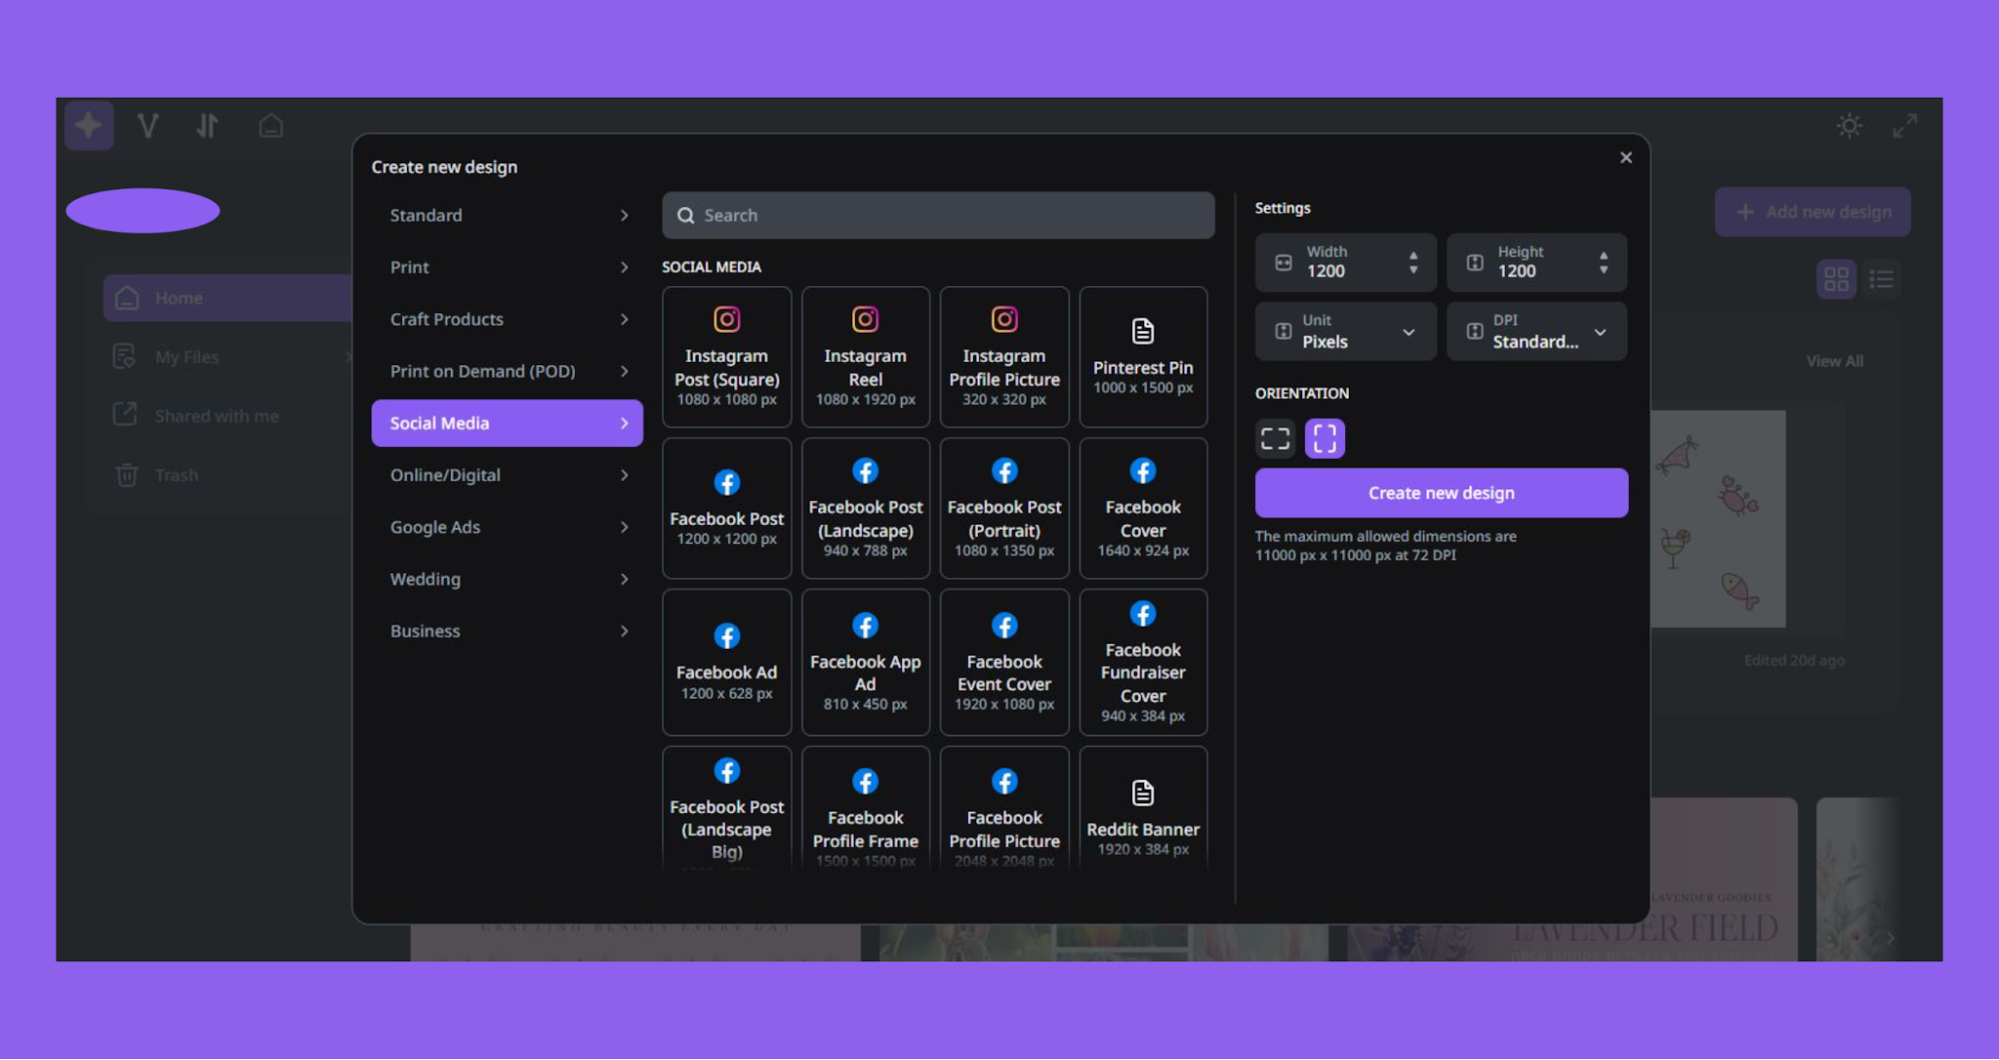Screen dimensions: 1999x1060
Task: Select landscape orientation
Action: point(1275,438)
